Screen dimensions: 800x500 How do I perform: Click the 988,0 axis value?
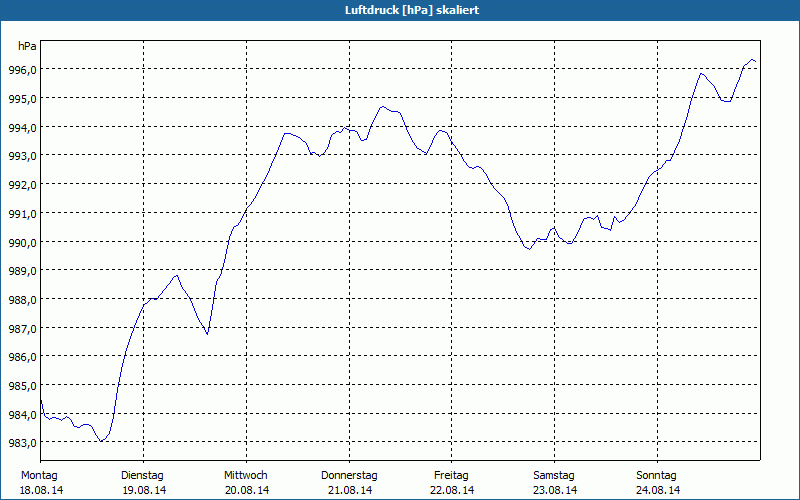[x=23, y=301]
